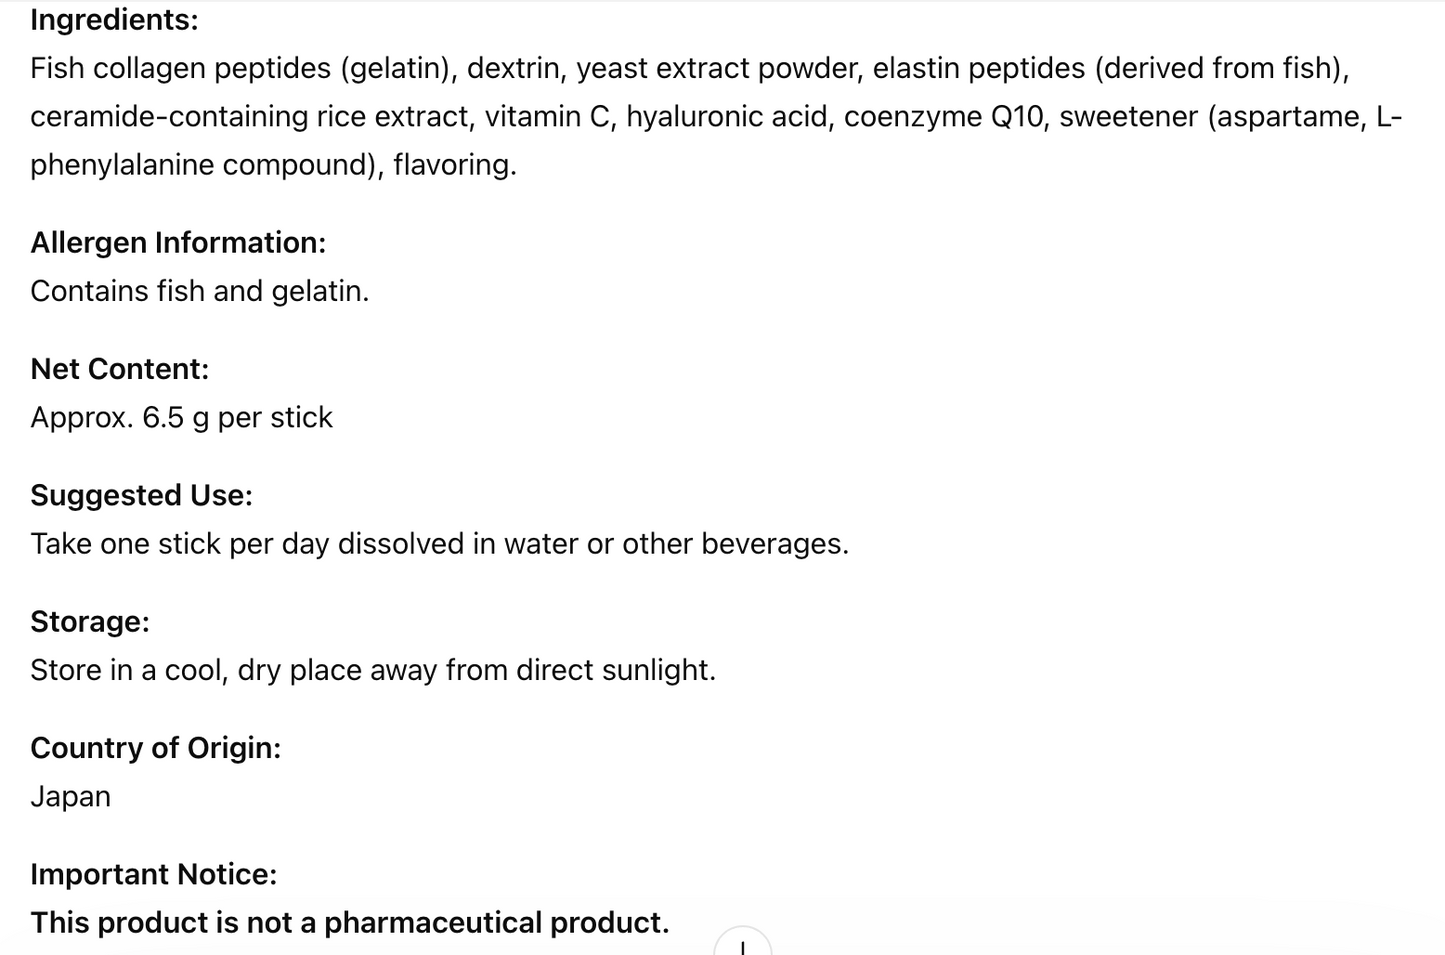
Task: Click the 'ceramide-containing rice extract' text
Action: click(x=249, y=117)
